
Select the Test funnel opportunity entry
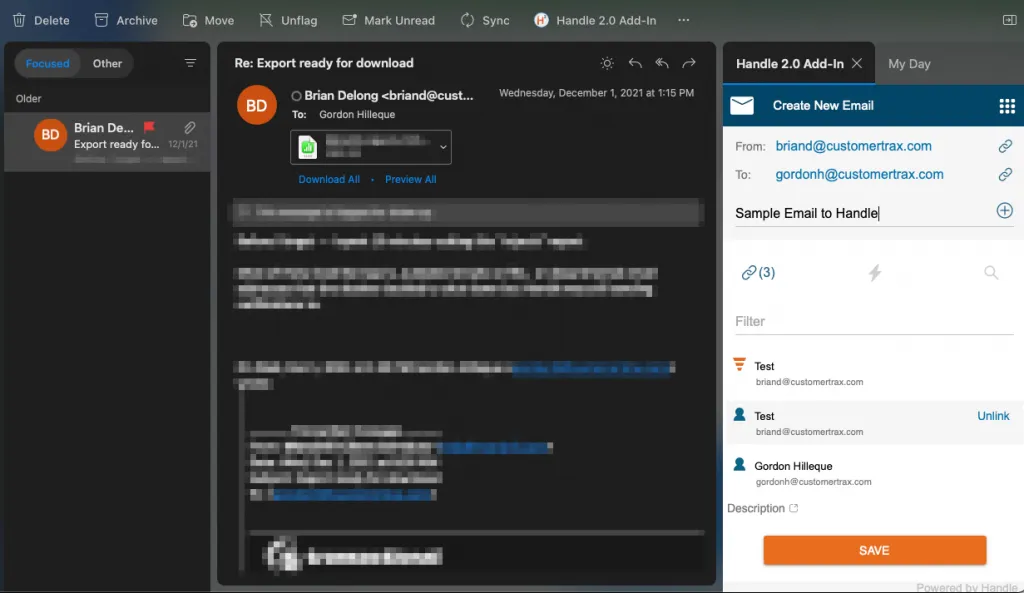[873, 373]
